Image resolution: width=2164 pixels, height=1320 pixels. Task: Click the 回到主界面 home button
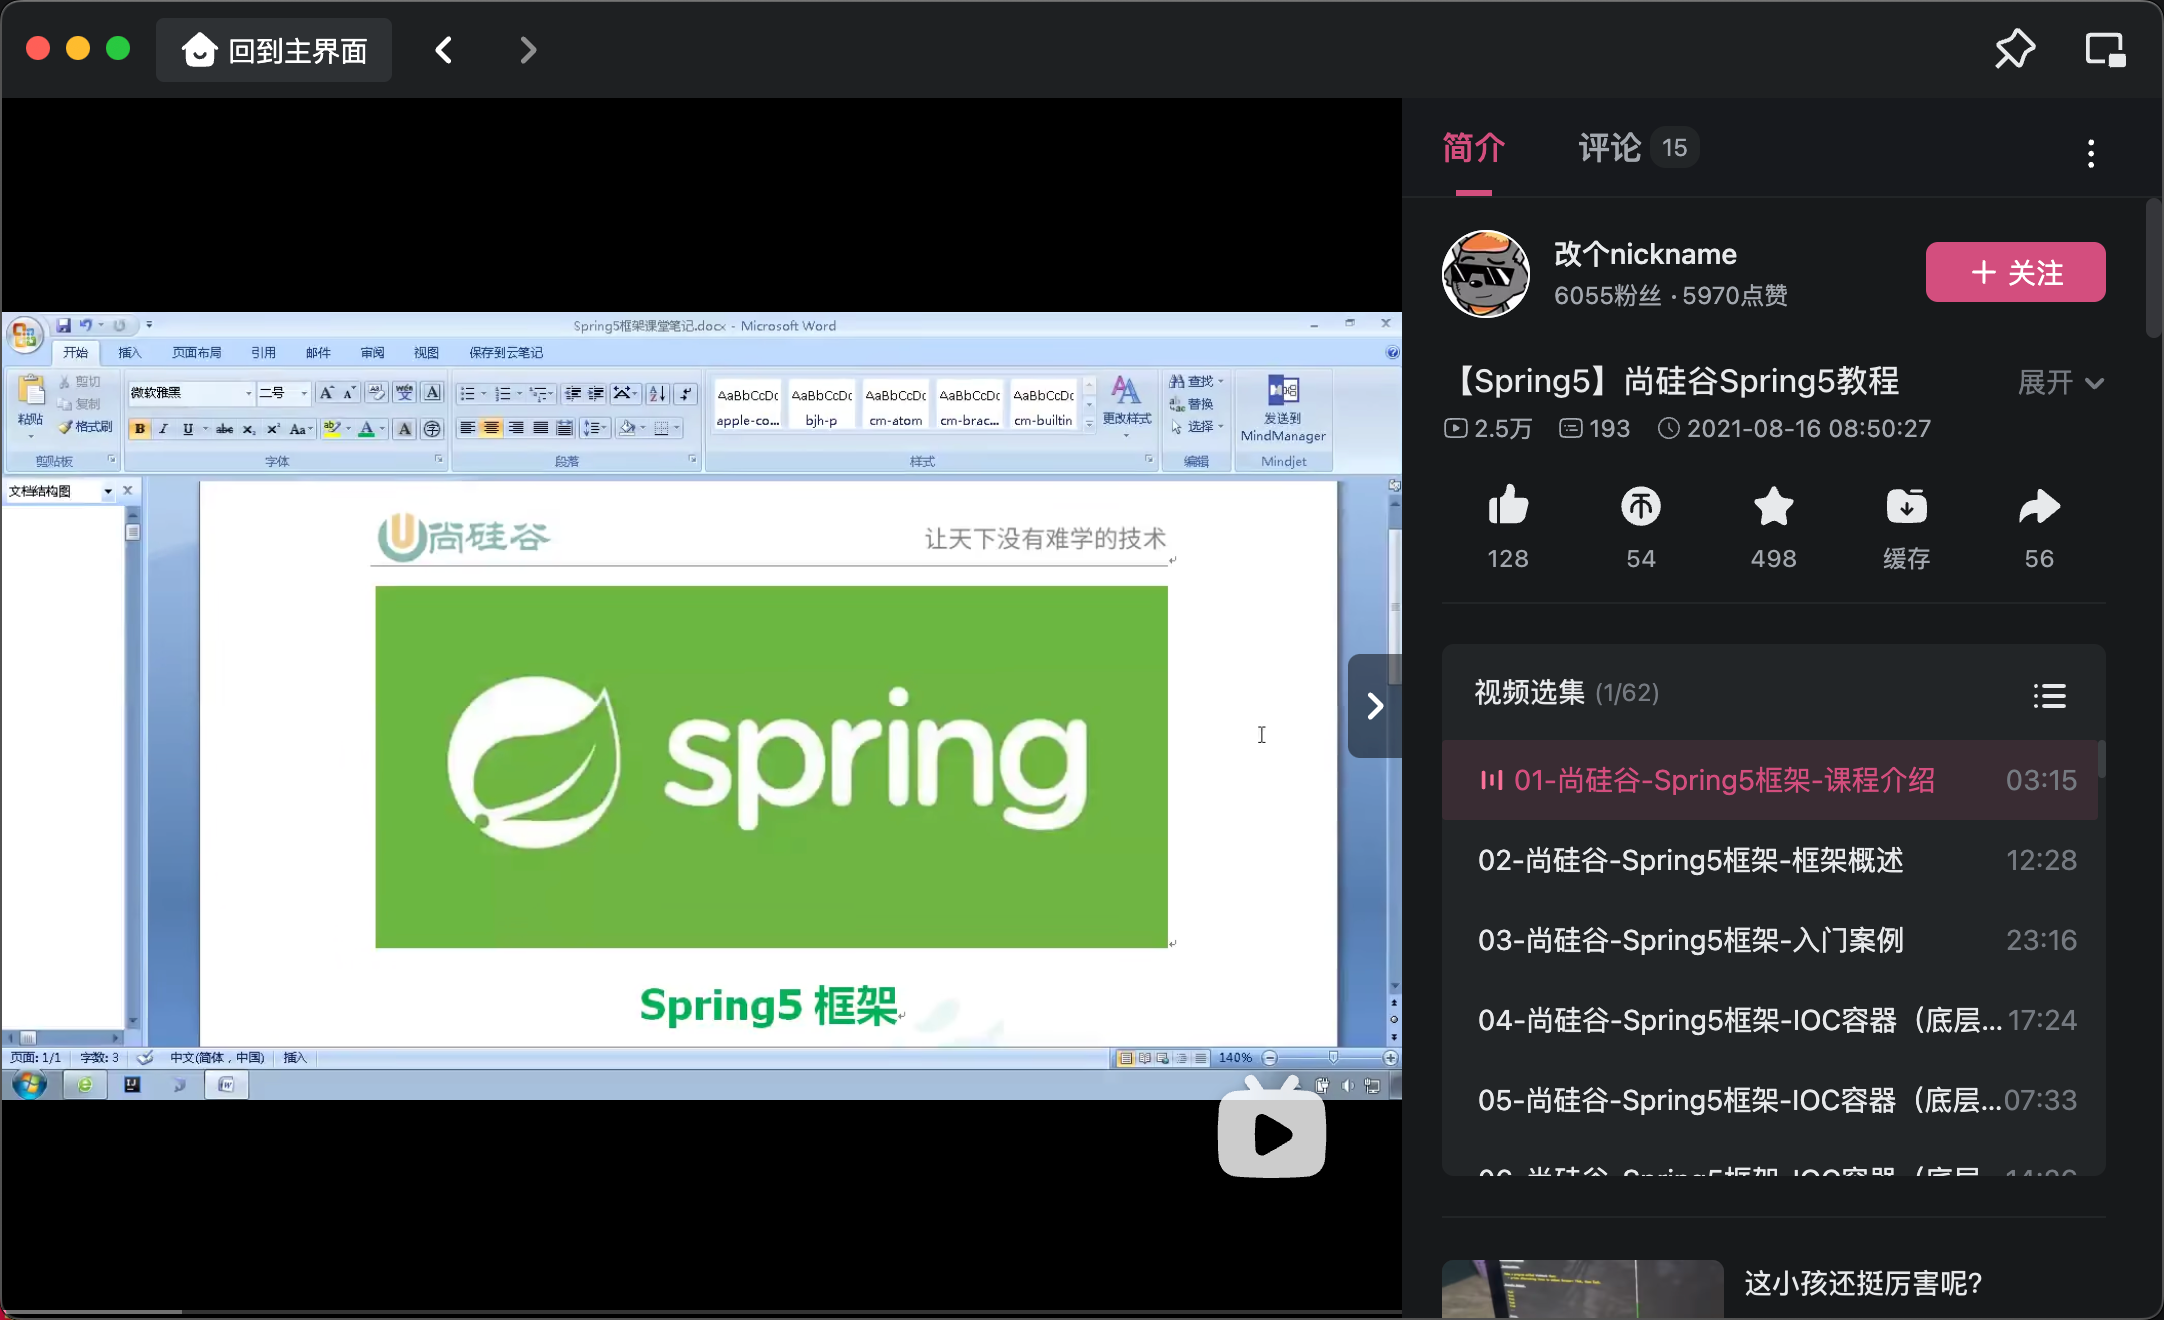[274, 50]
